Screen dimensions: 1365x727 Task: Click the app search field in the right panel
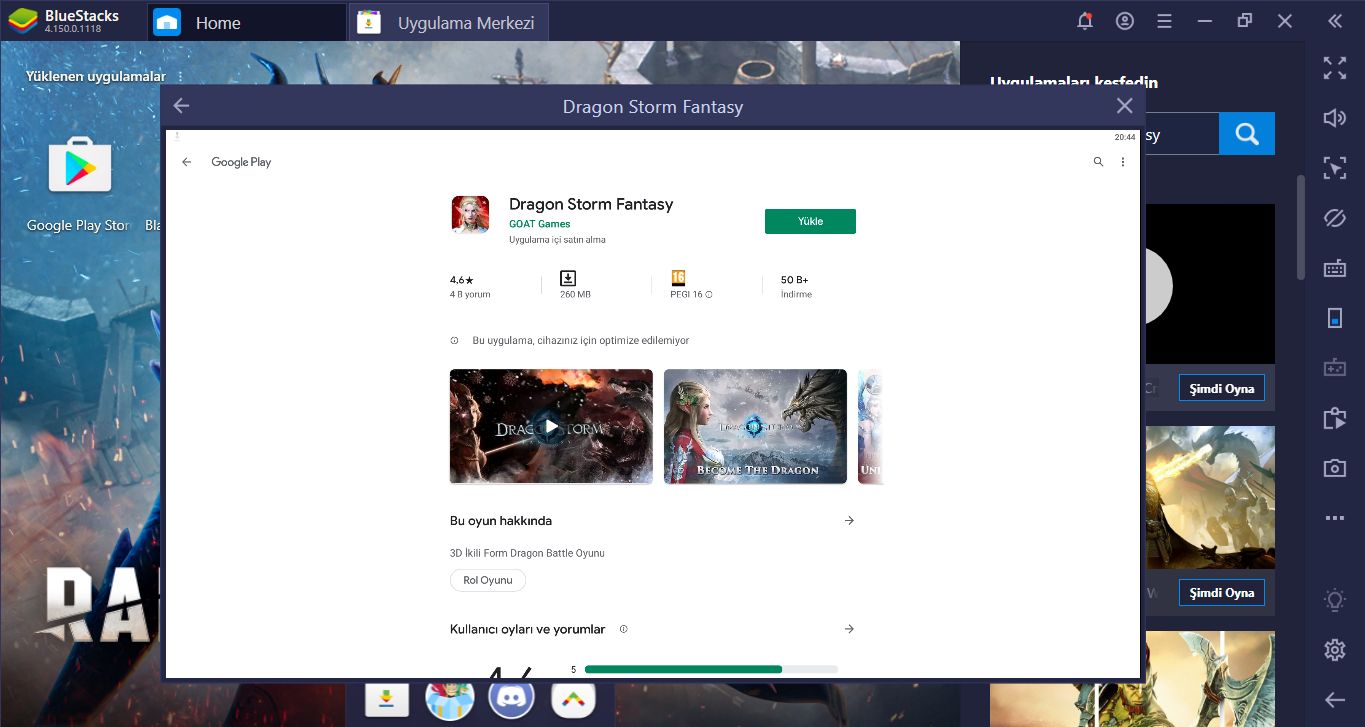(1182, 133)
